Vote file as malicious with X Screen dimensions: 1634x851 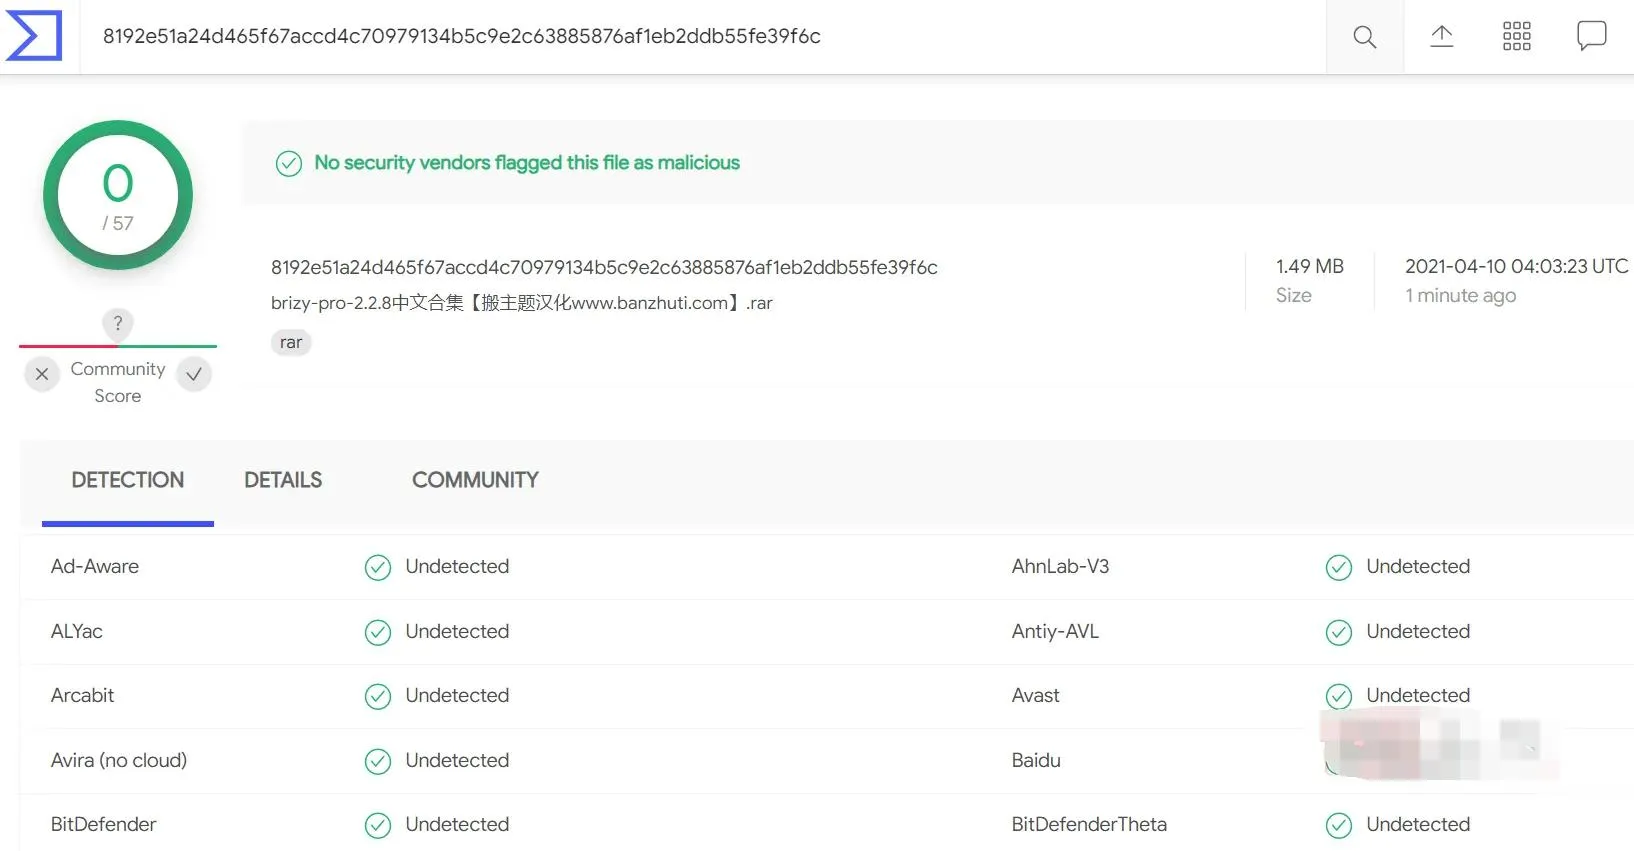(42, 374)
